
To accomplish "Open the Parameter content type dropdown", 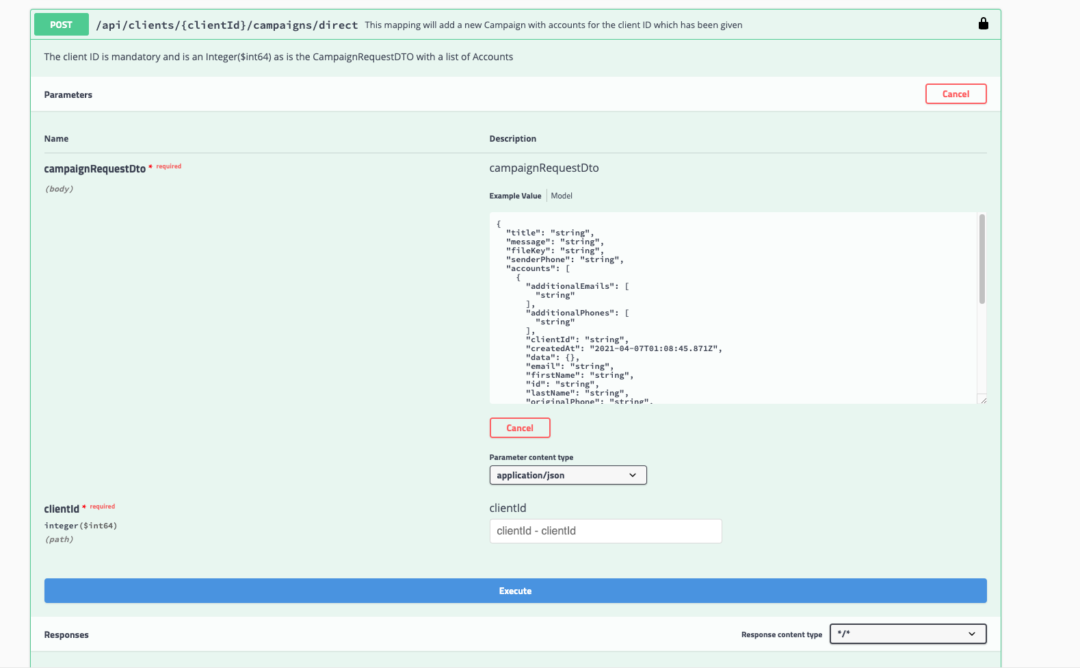I will (567, 474).
